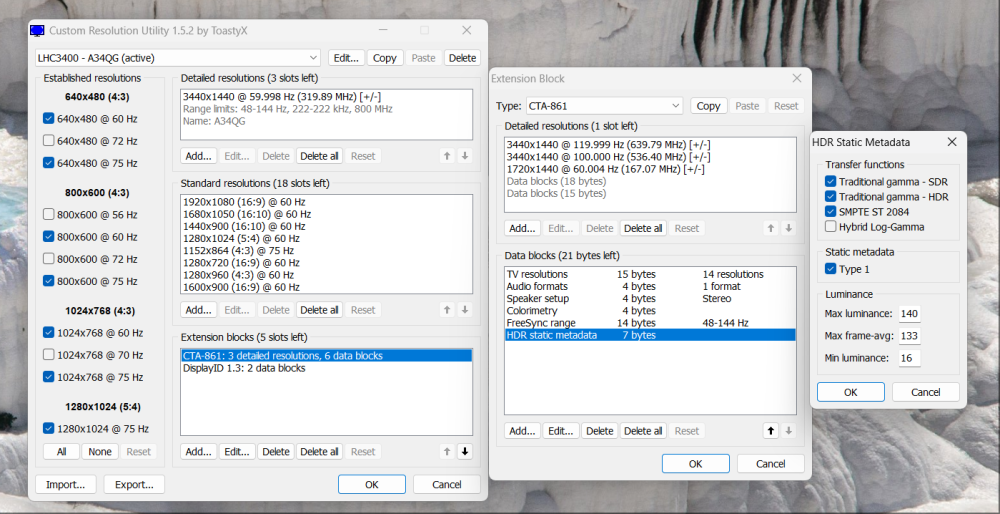Click Import... button

pyautogui.click(x=66, y=485)
